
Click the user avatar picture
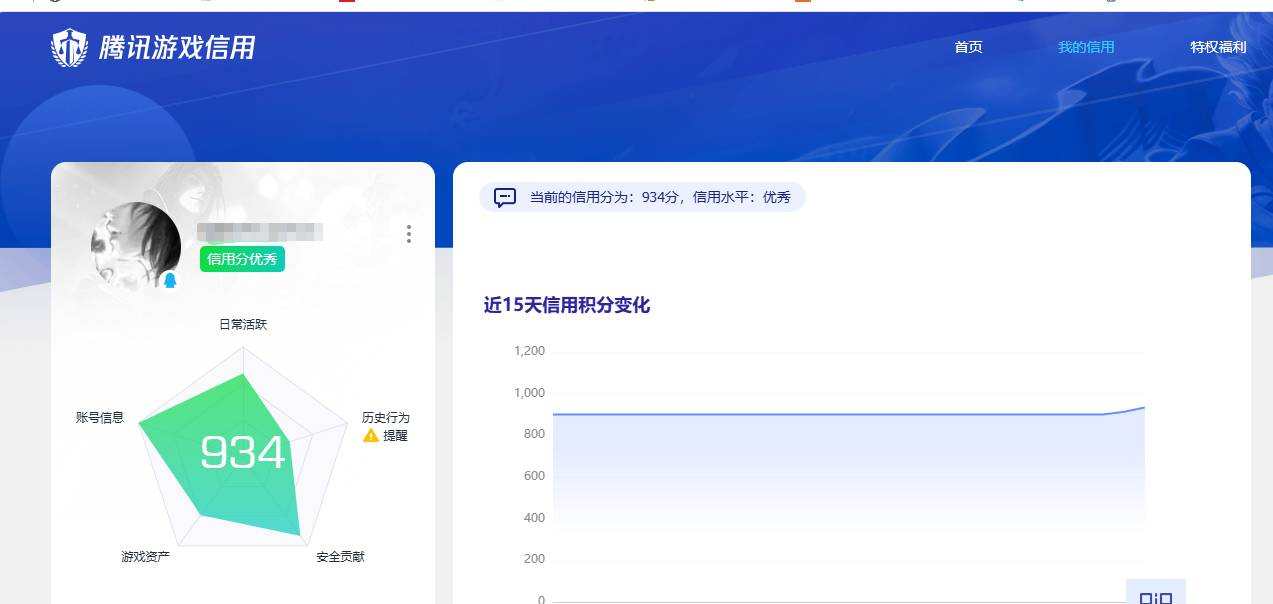click(x=136, y=247)
